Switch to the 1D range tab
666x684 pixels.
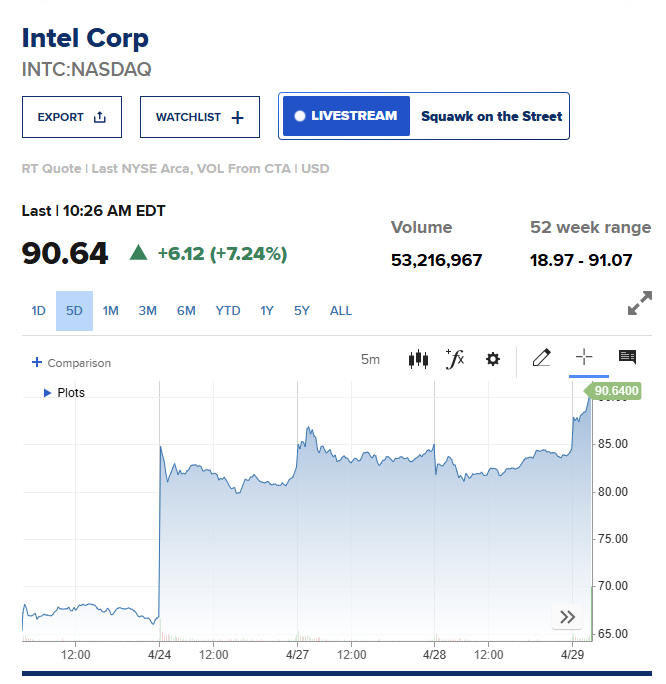(38, 311)
